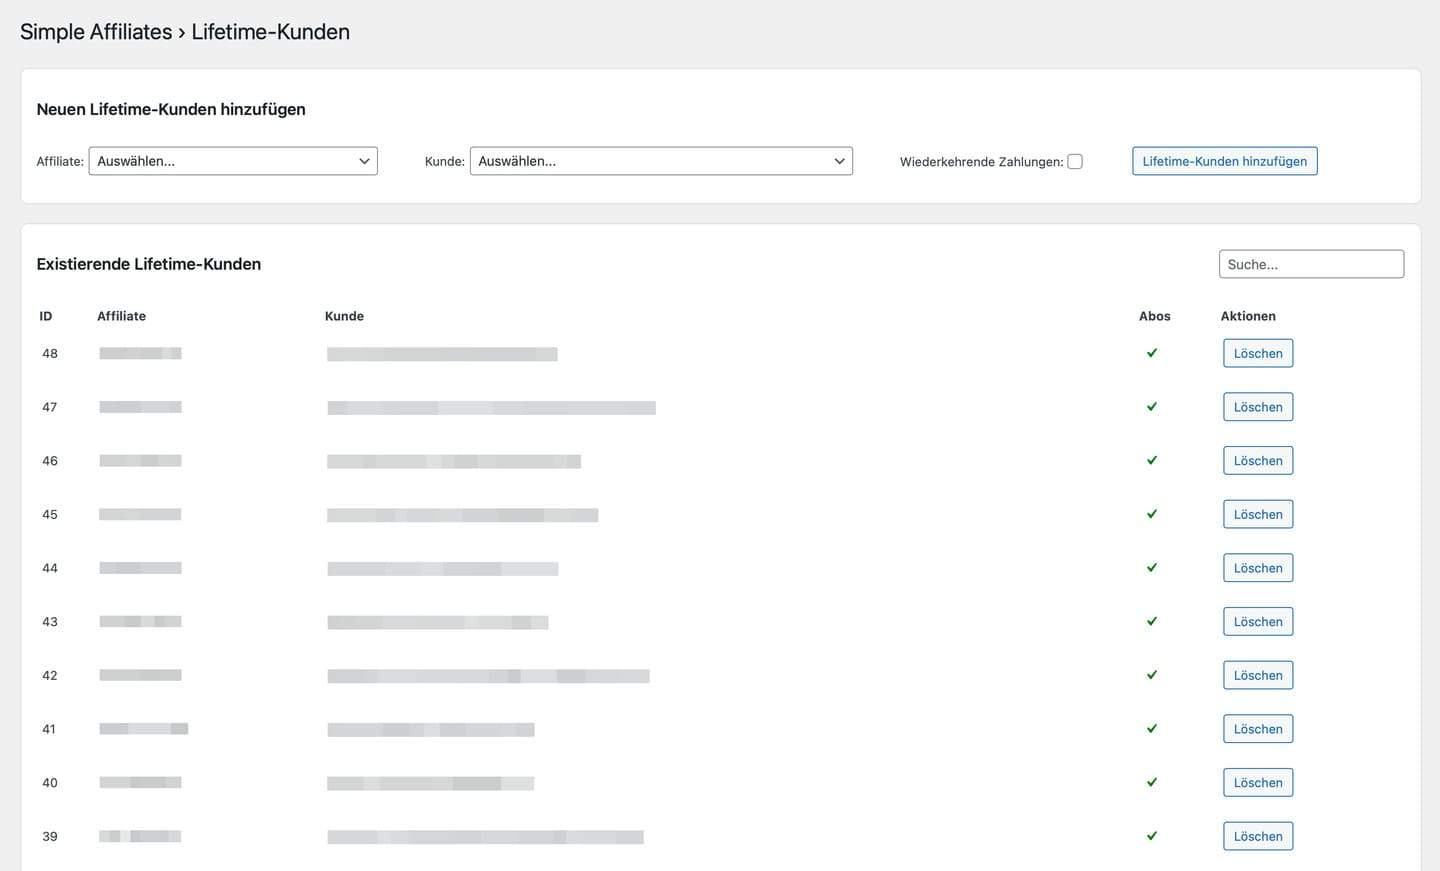Click the Lifetime-Kunden hinzufügen button
The height and width of the screenshot is (871, 1440).
click(1224, 161)
